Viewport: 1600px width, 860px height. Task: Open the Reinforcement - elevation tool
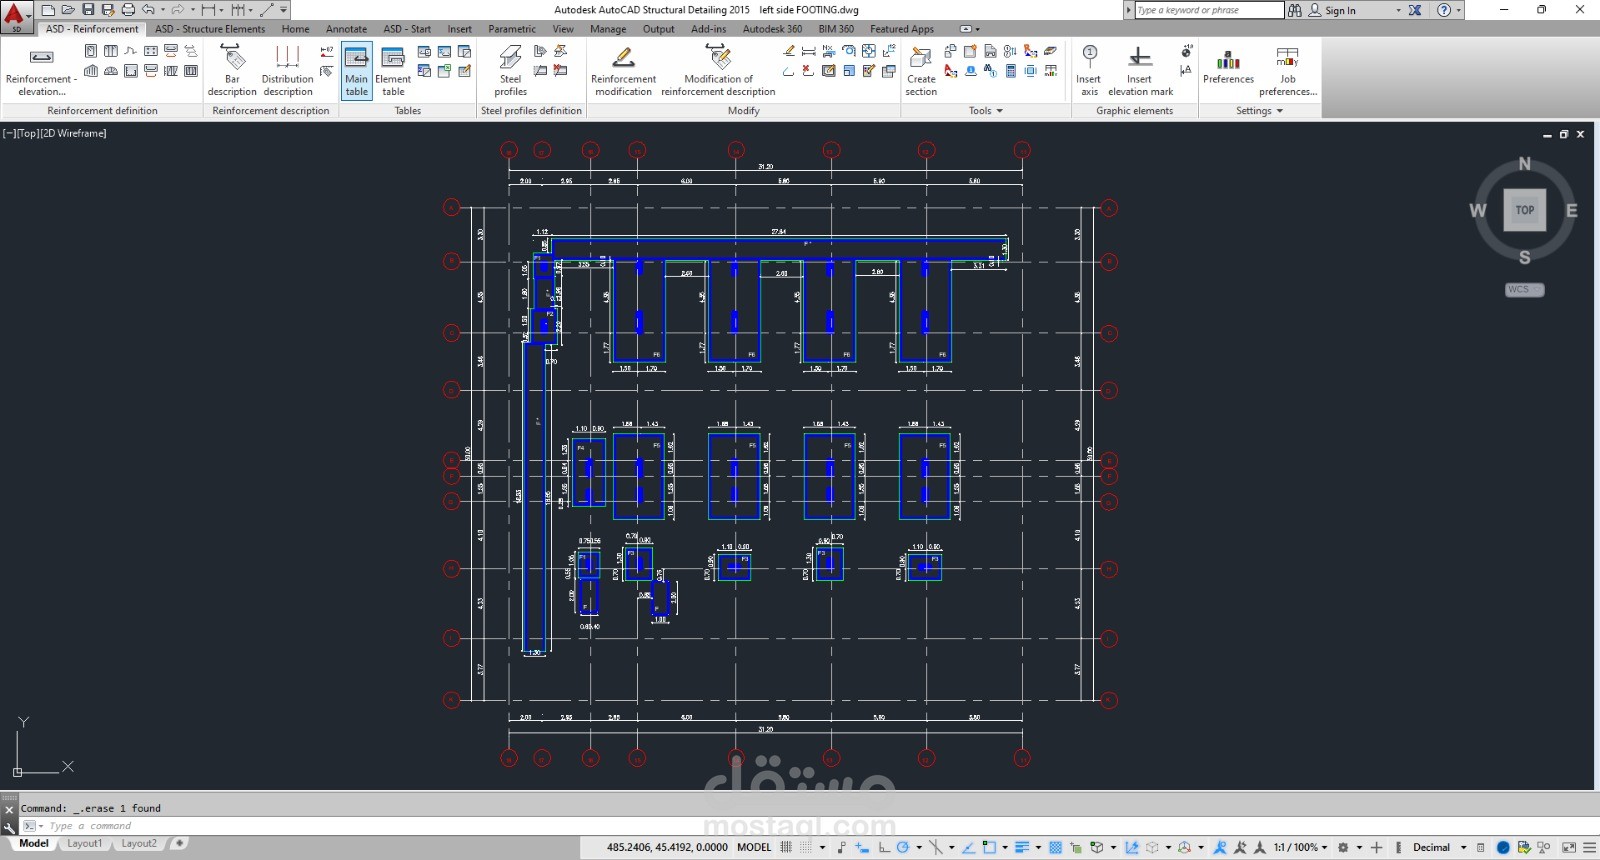[41, 70]
